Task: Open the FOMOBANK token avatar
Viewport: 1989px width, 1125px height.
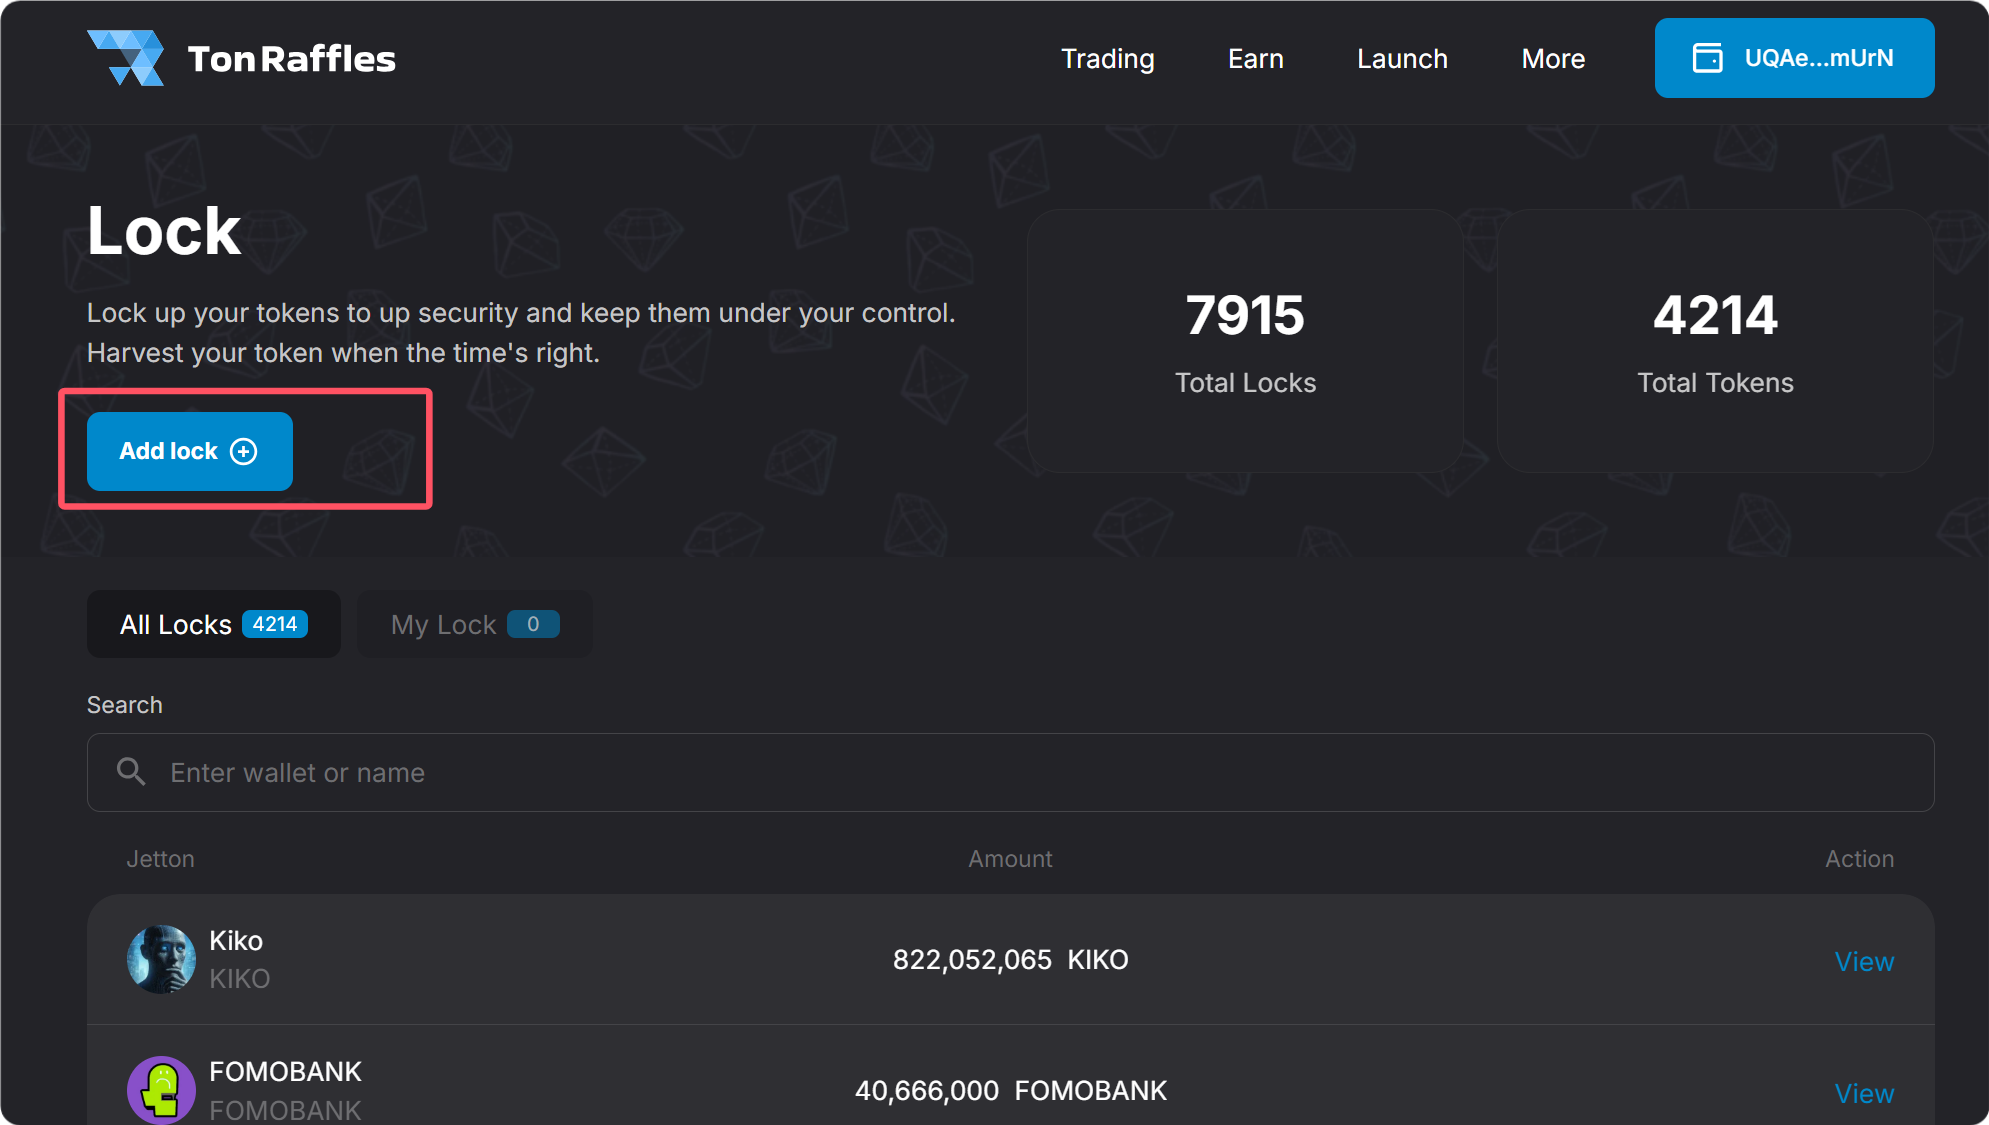Action: 161,1089
